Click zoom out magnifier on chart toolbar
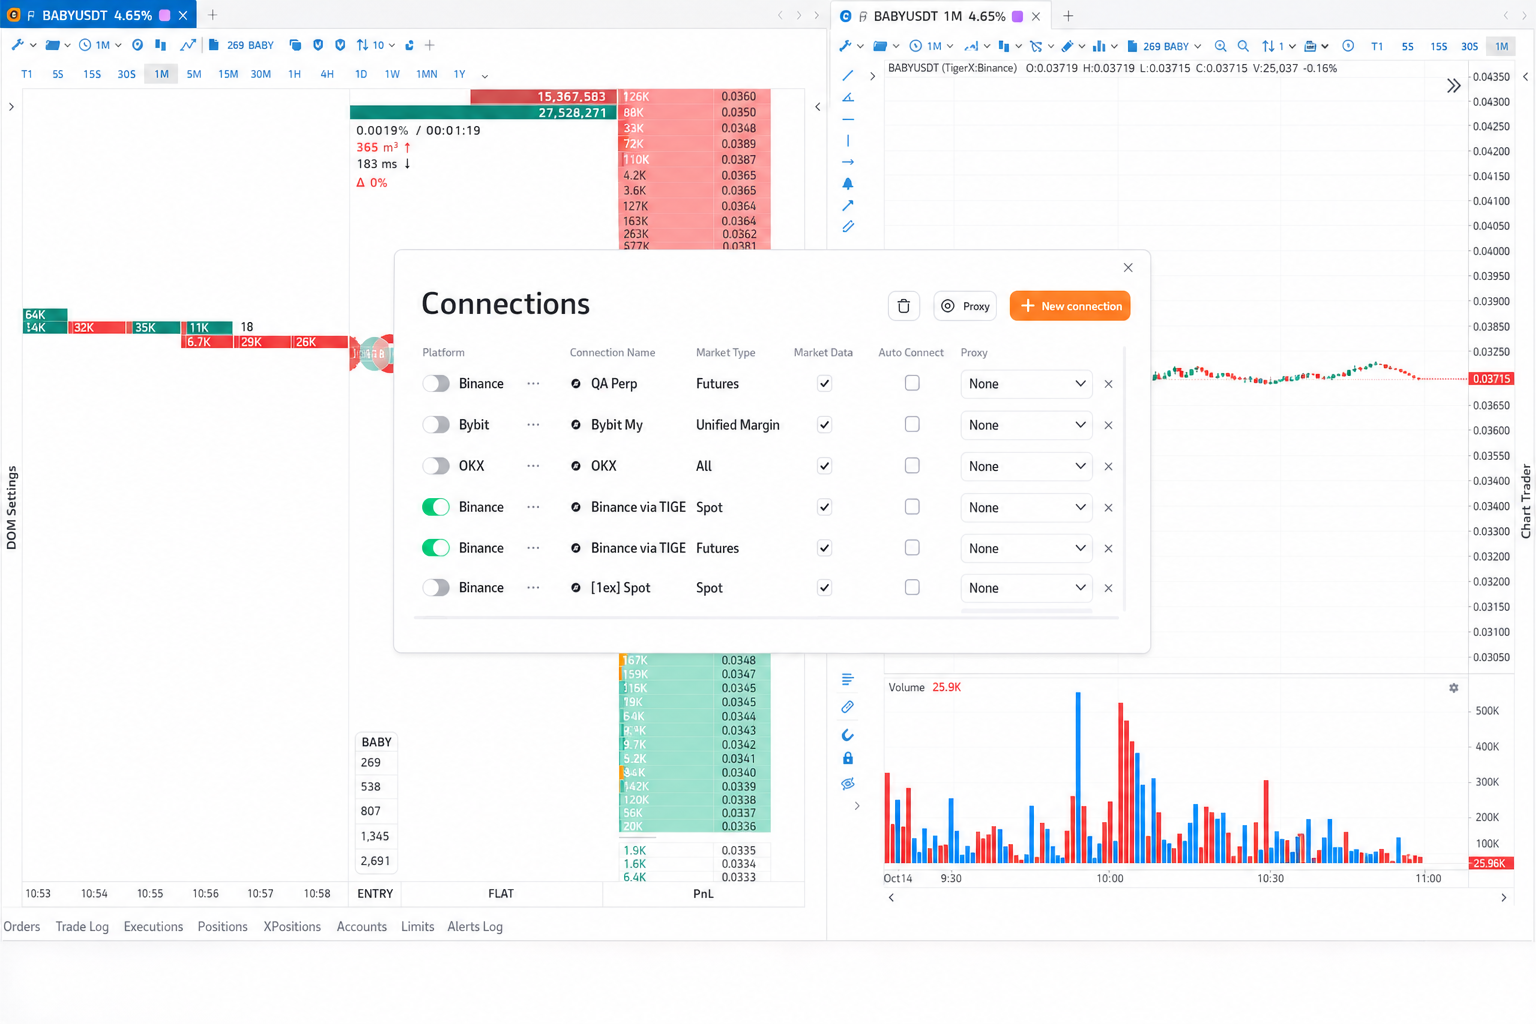The image size is (1536, 1024). point(1243,46)
